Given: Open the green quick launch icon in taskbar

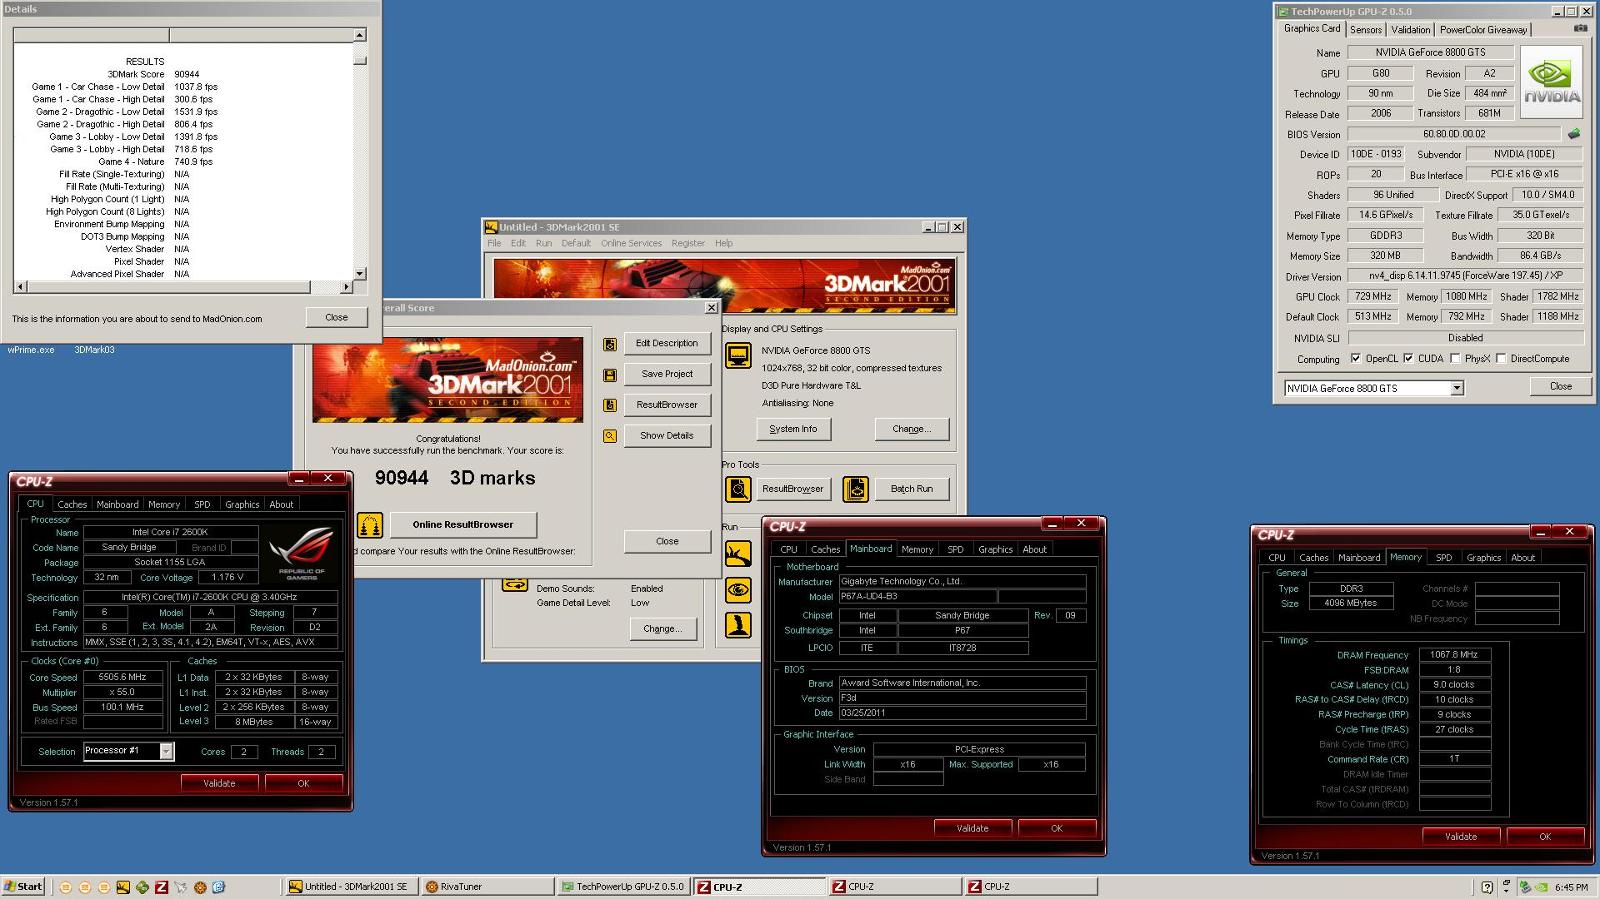Looking at the screenshot, I should pyautogui.click(x=142, y=887).
